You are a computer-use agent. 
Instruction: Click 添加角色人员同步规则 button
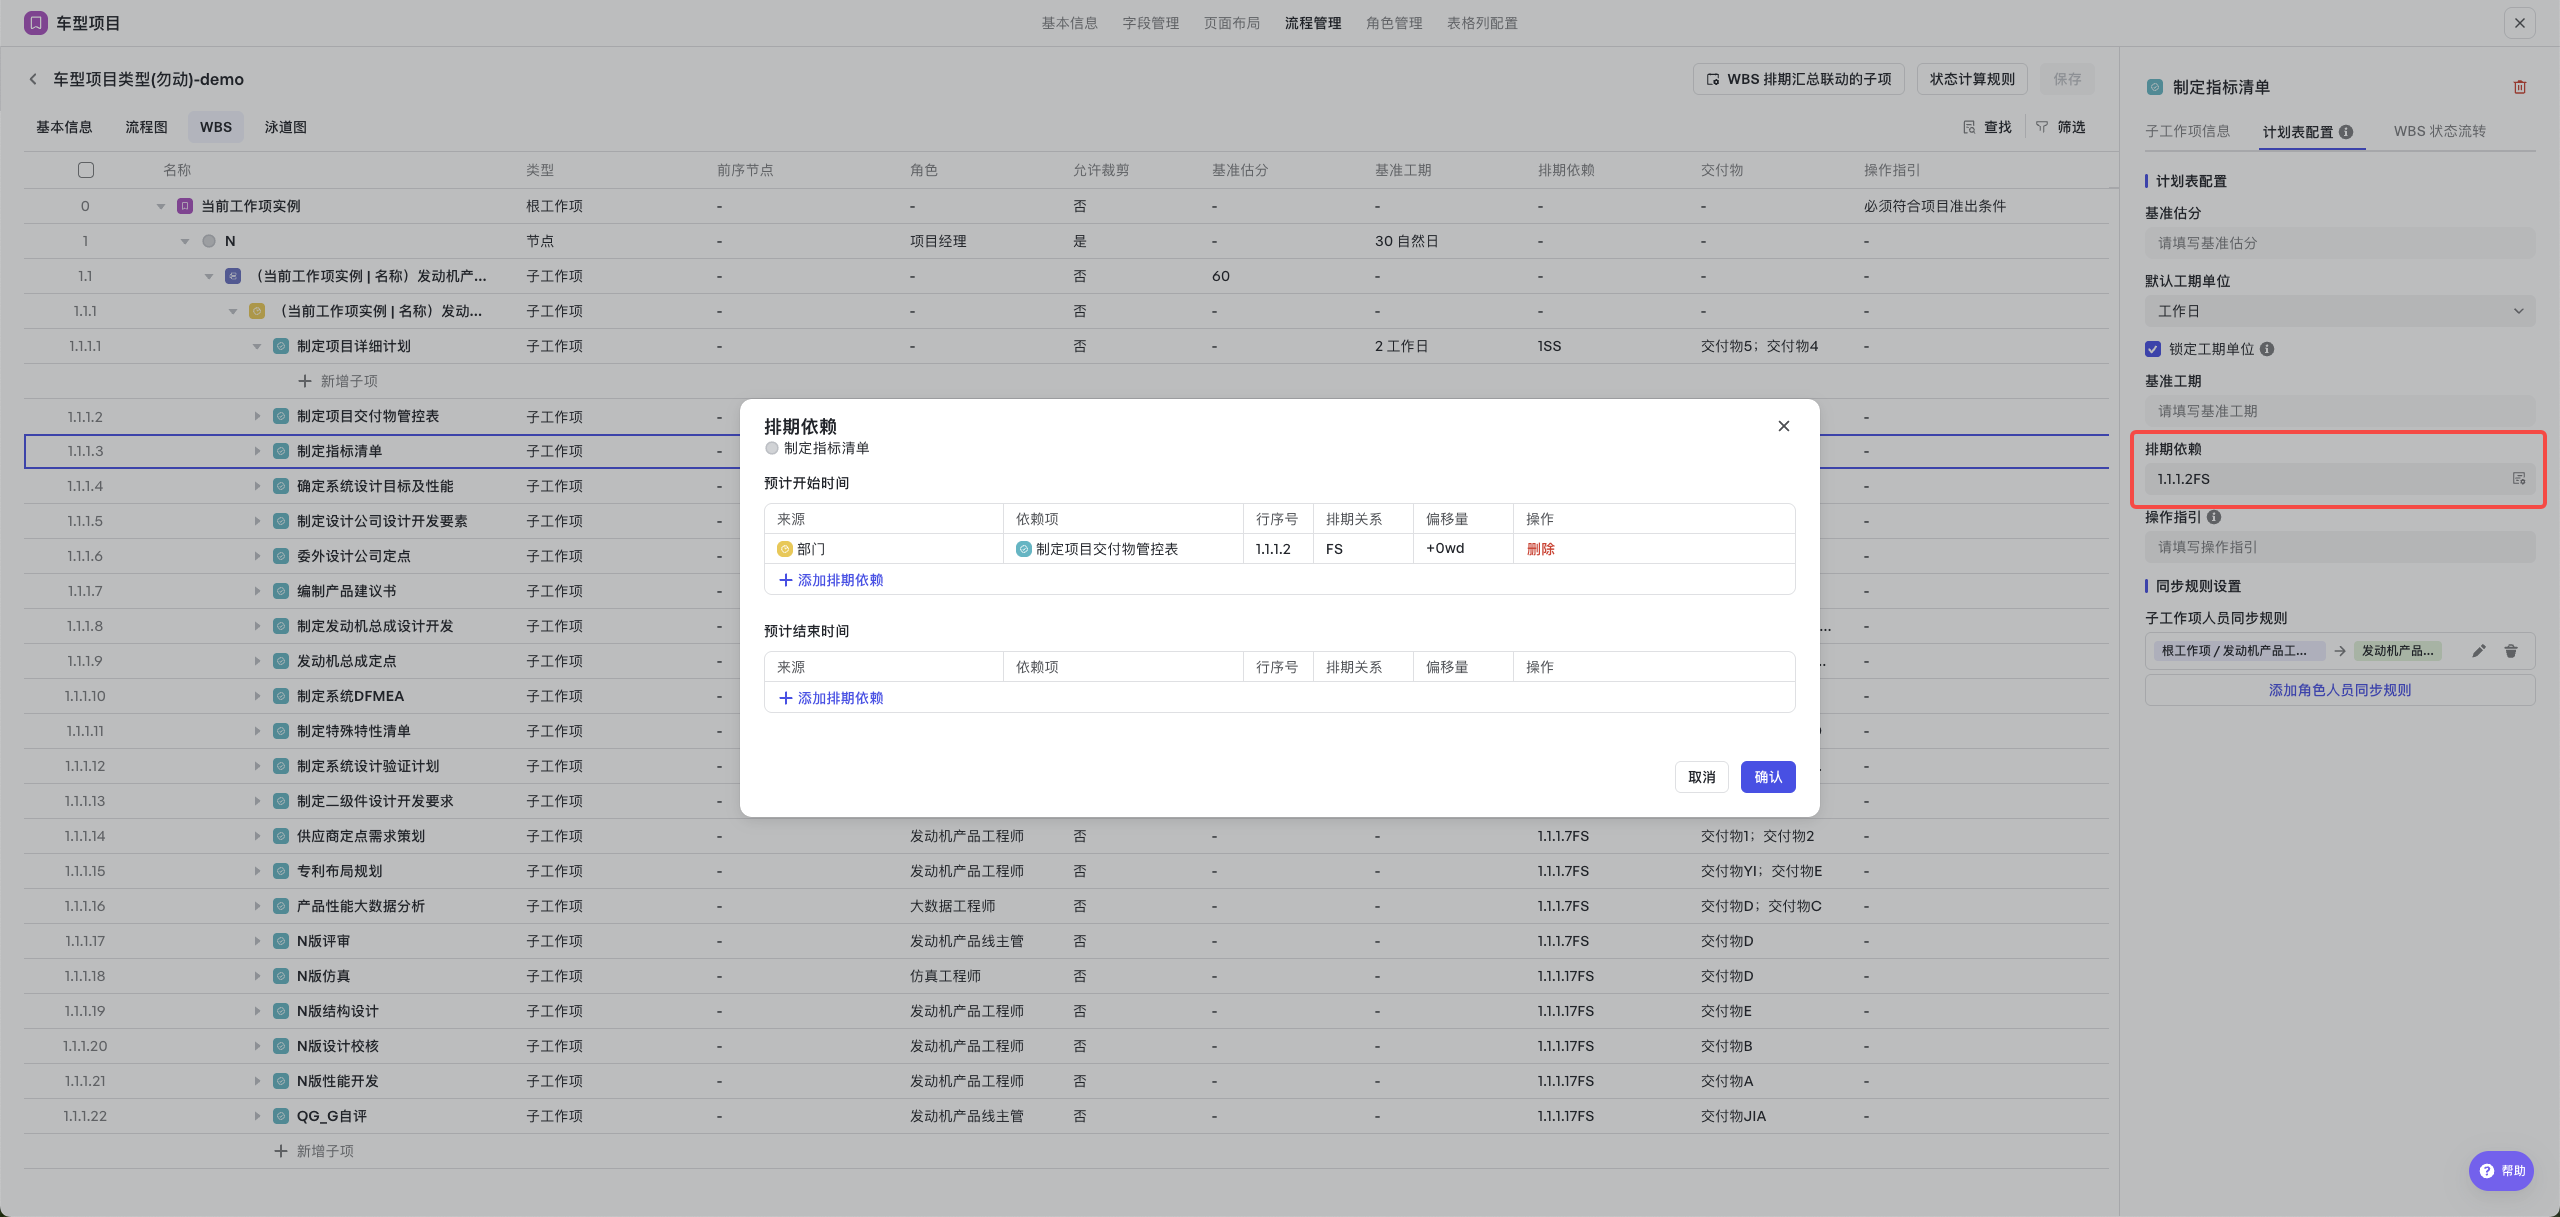tap(2339, 690)
